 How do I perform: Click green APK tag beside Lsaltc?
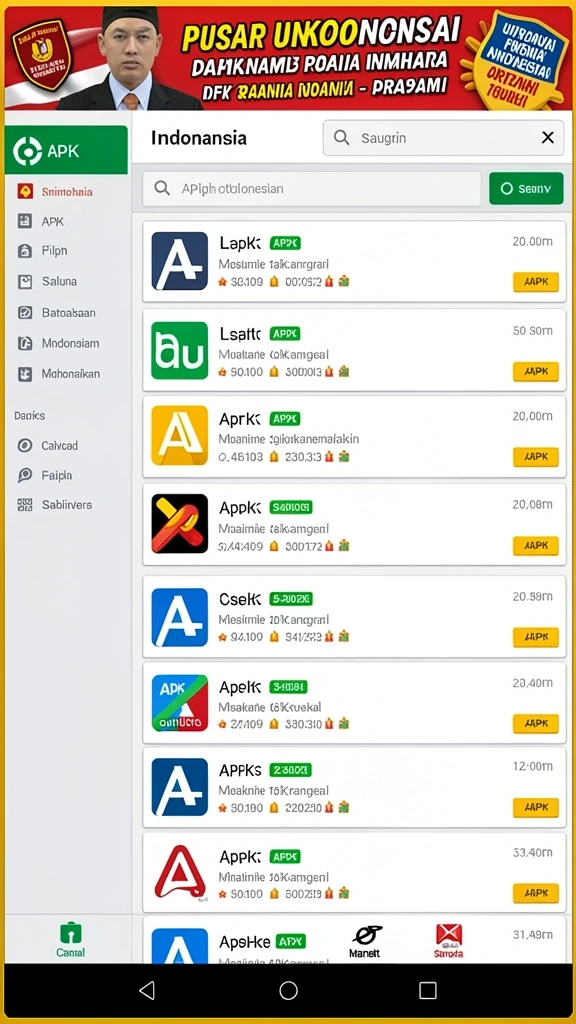tap(285, 334)
